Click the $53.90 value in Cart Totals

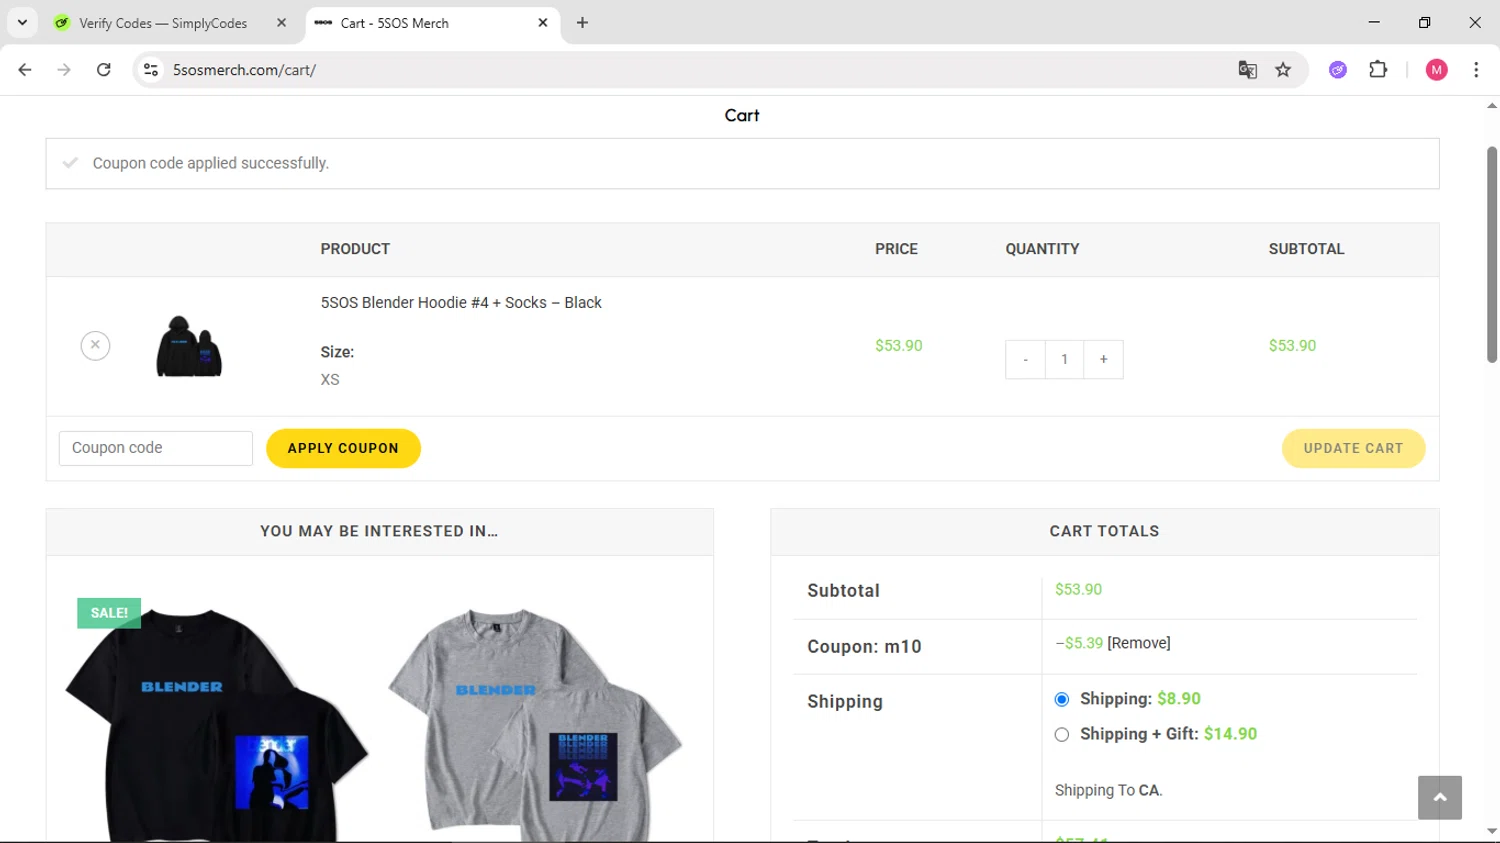(1078, 589)
